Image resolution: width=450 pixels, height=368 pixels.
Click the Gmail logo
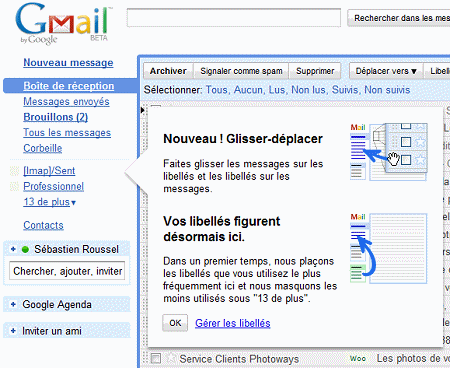point(63,23)
